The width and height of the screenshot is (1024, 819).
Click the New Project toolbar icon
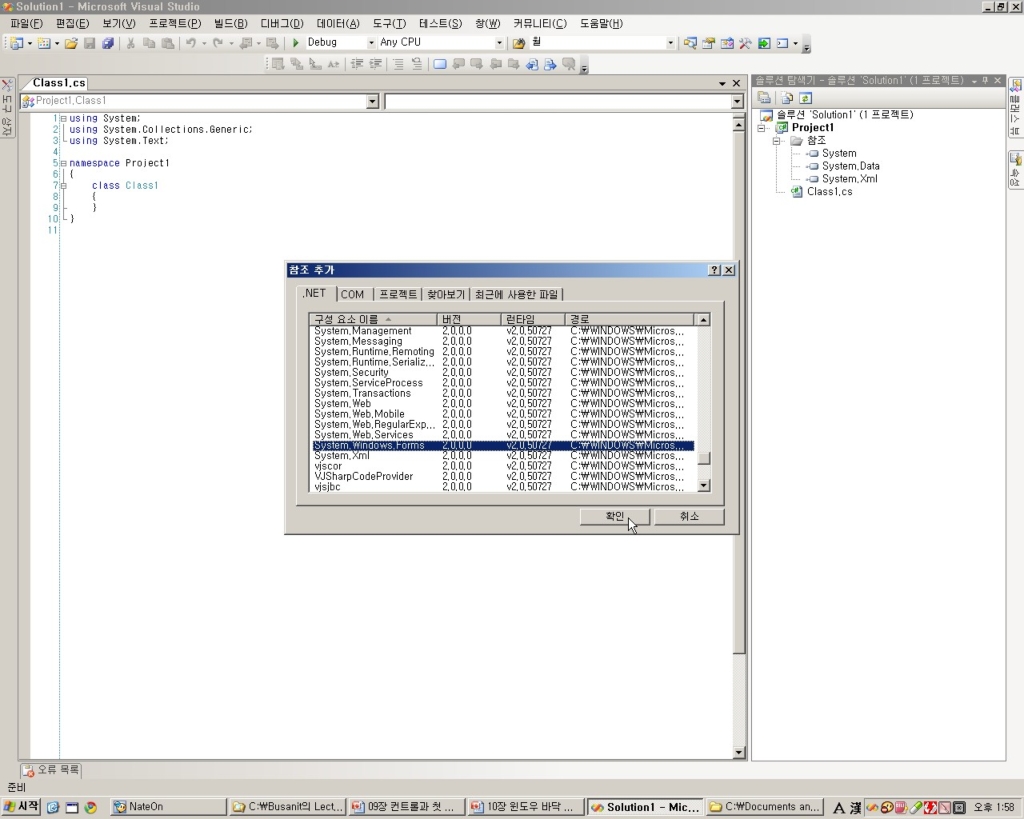point(16,43)
